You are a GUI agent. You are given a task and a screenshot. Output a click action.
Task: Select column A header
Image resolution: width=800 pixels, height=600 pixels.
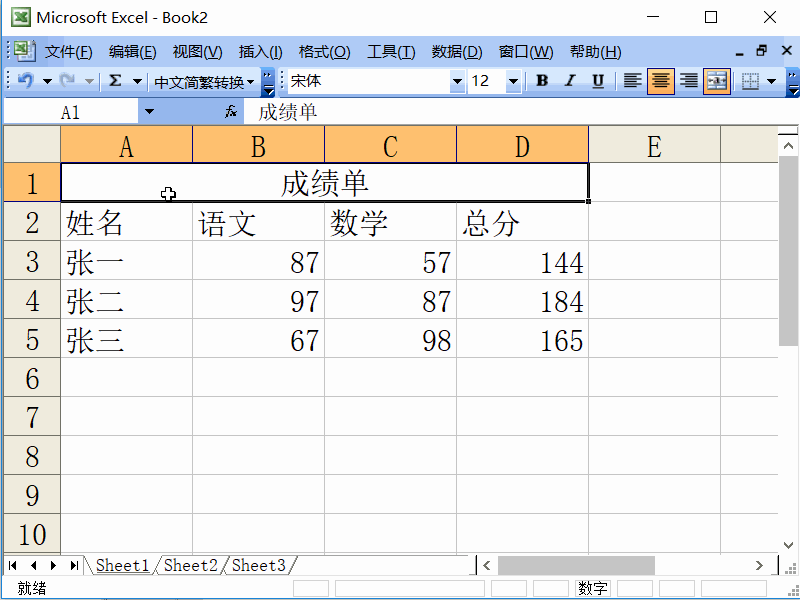coord(127,145)
